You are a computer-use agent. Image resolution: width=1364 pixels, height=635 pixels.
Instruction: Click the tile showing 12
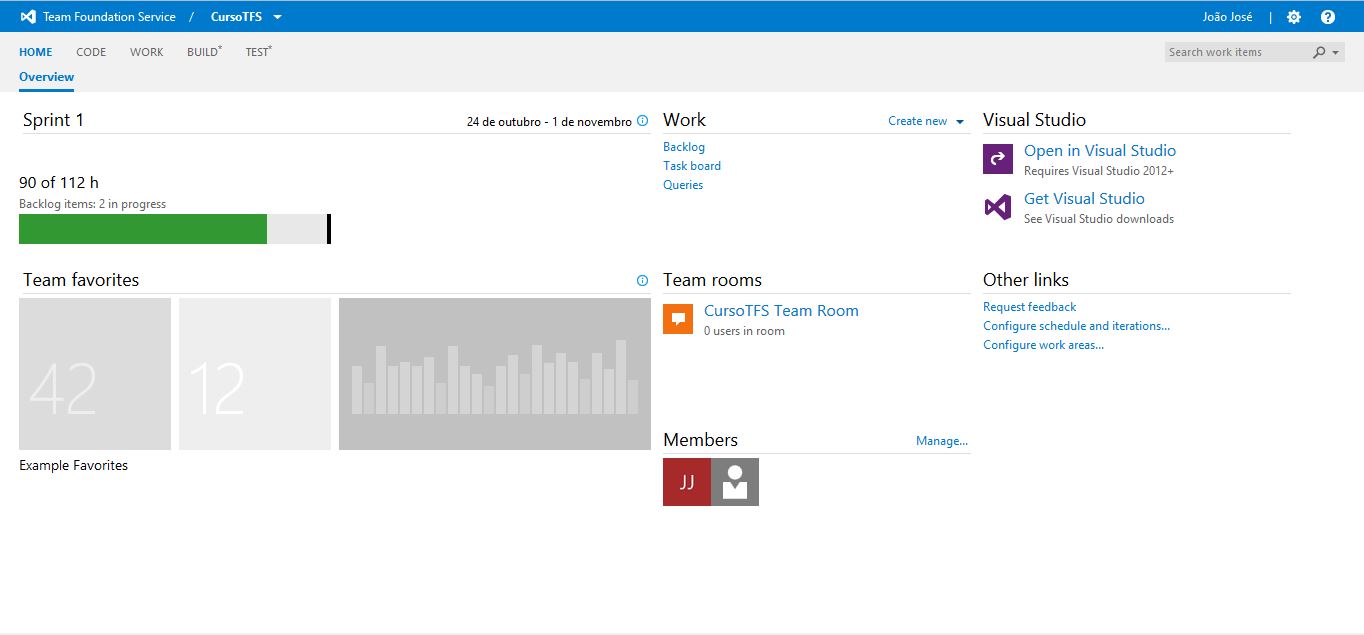[x=255, y=374]
